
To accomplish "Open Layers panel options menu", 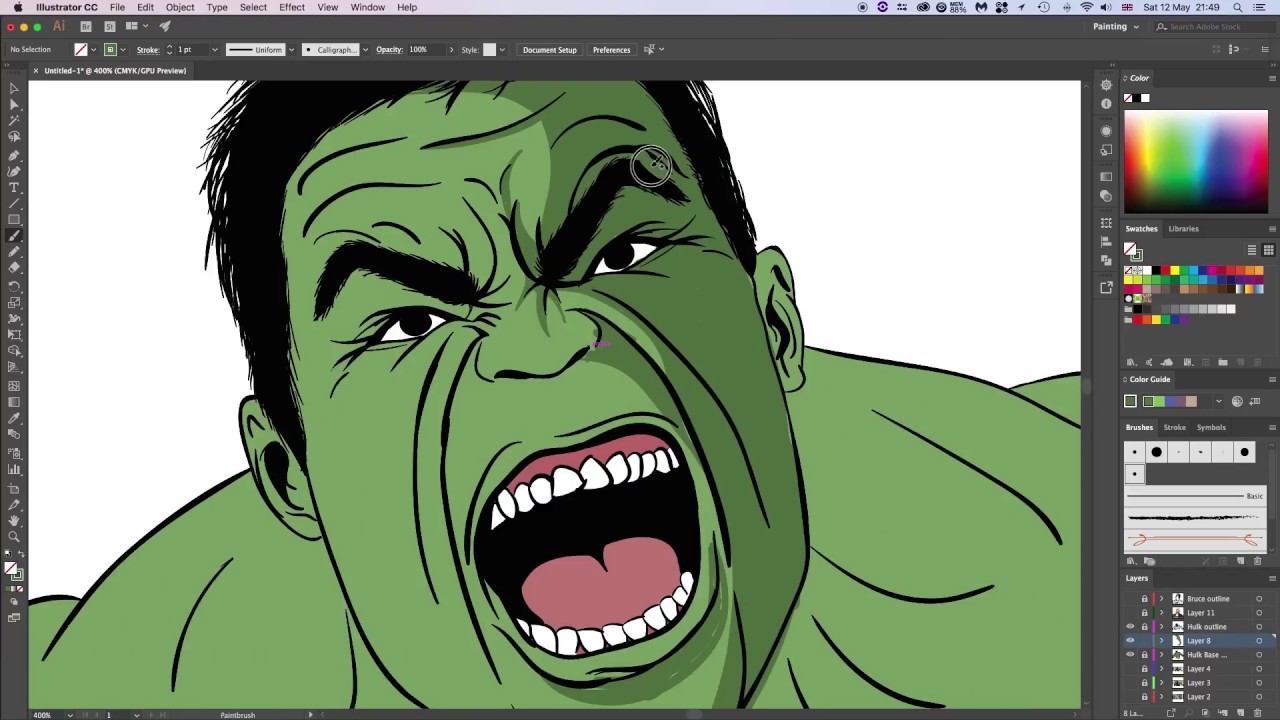I will [1272, 578].
